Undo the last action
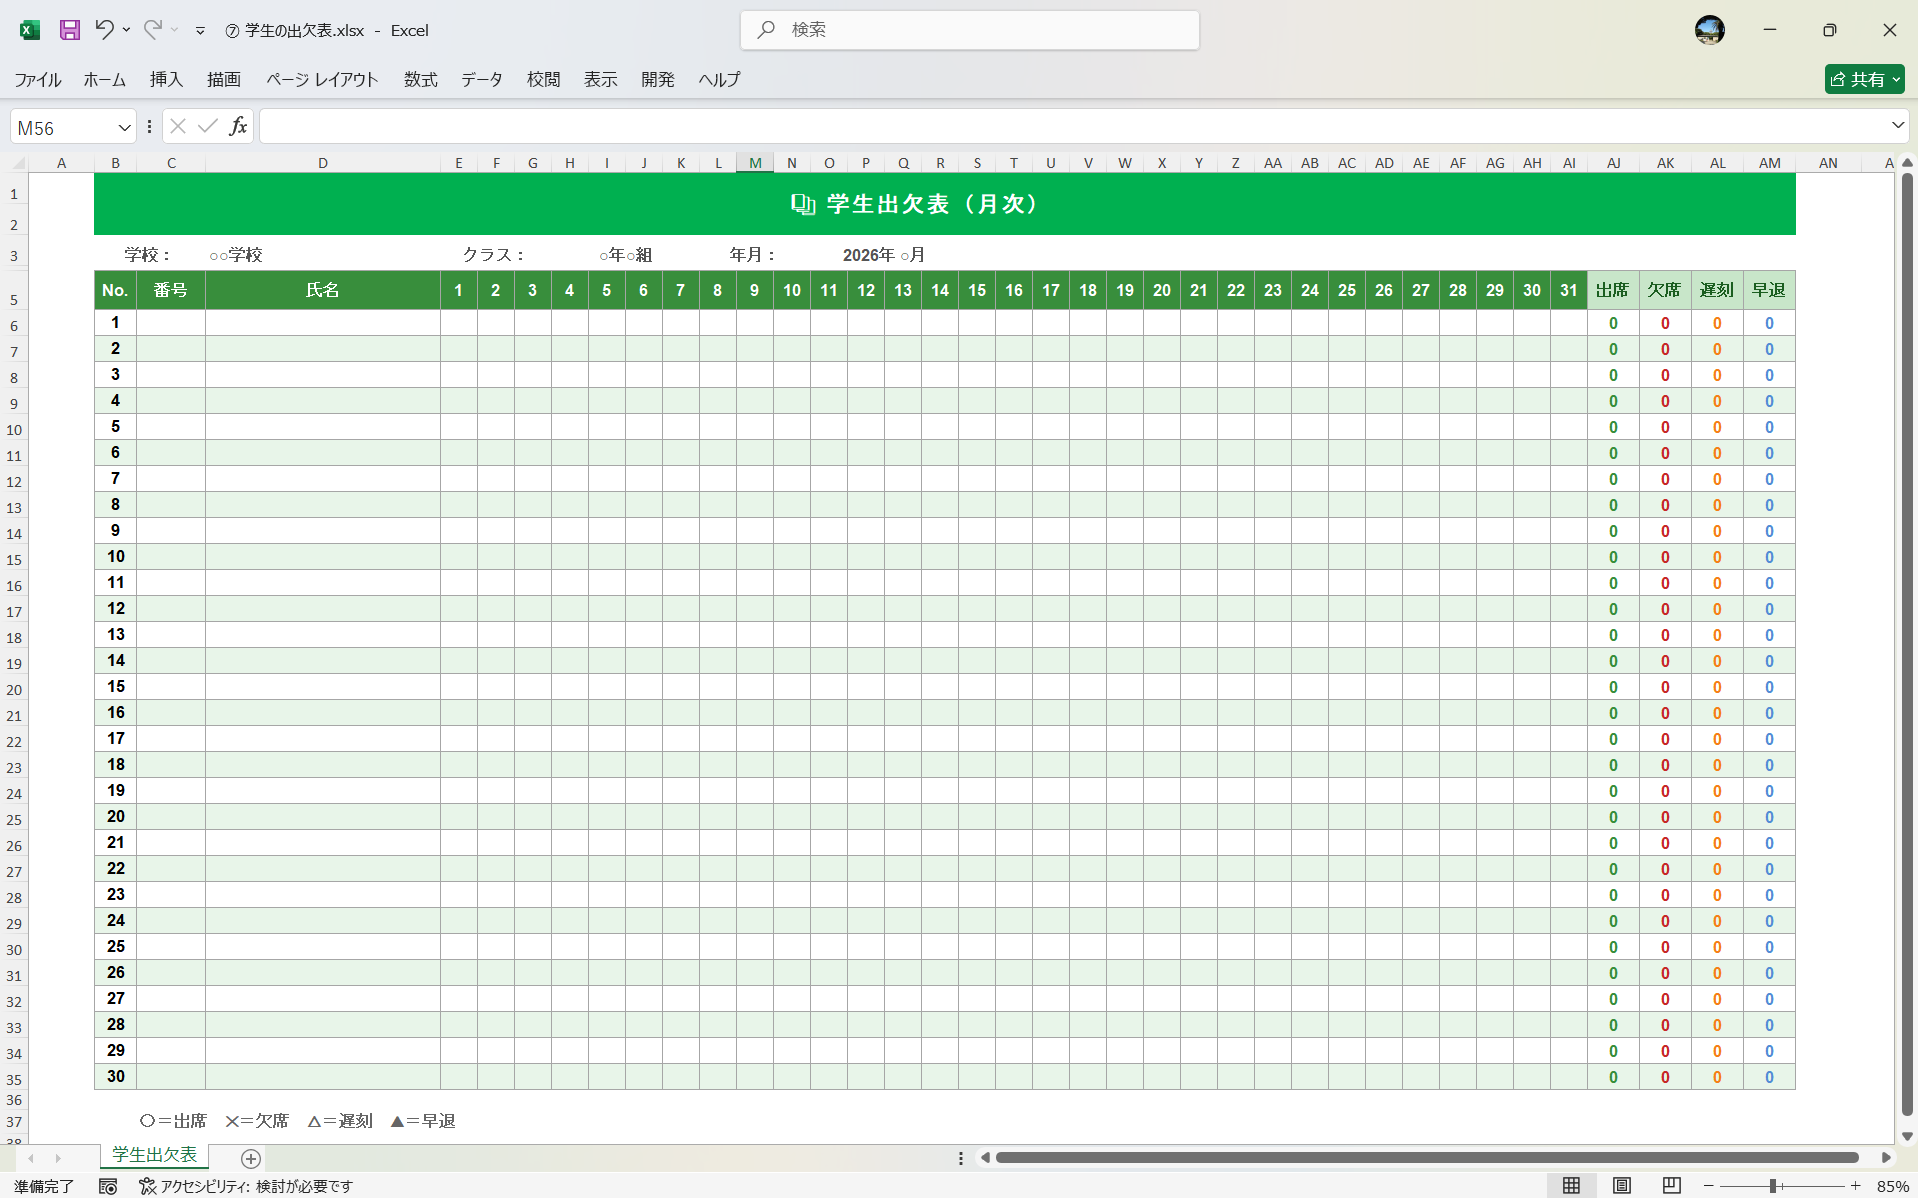The width and height of the screenshot is (1918, 1198). tap(104, 30)
